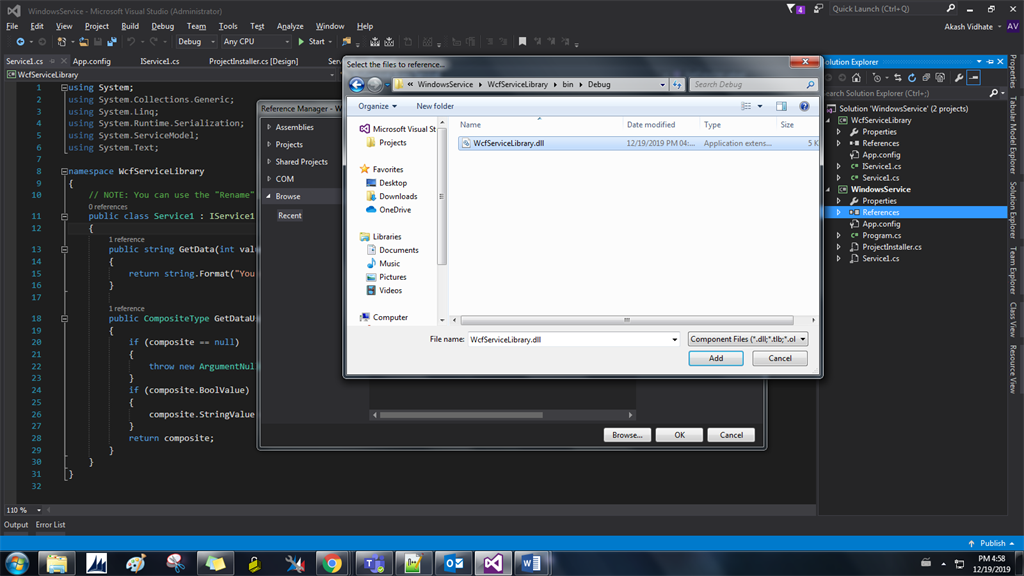The height and width of the screenshot is (576, 1024).
Task: Expand References under WindowsService project
Action: (x=838, y=212)
